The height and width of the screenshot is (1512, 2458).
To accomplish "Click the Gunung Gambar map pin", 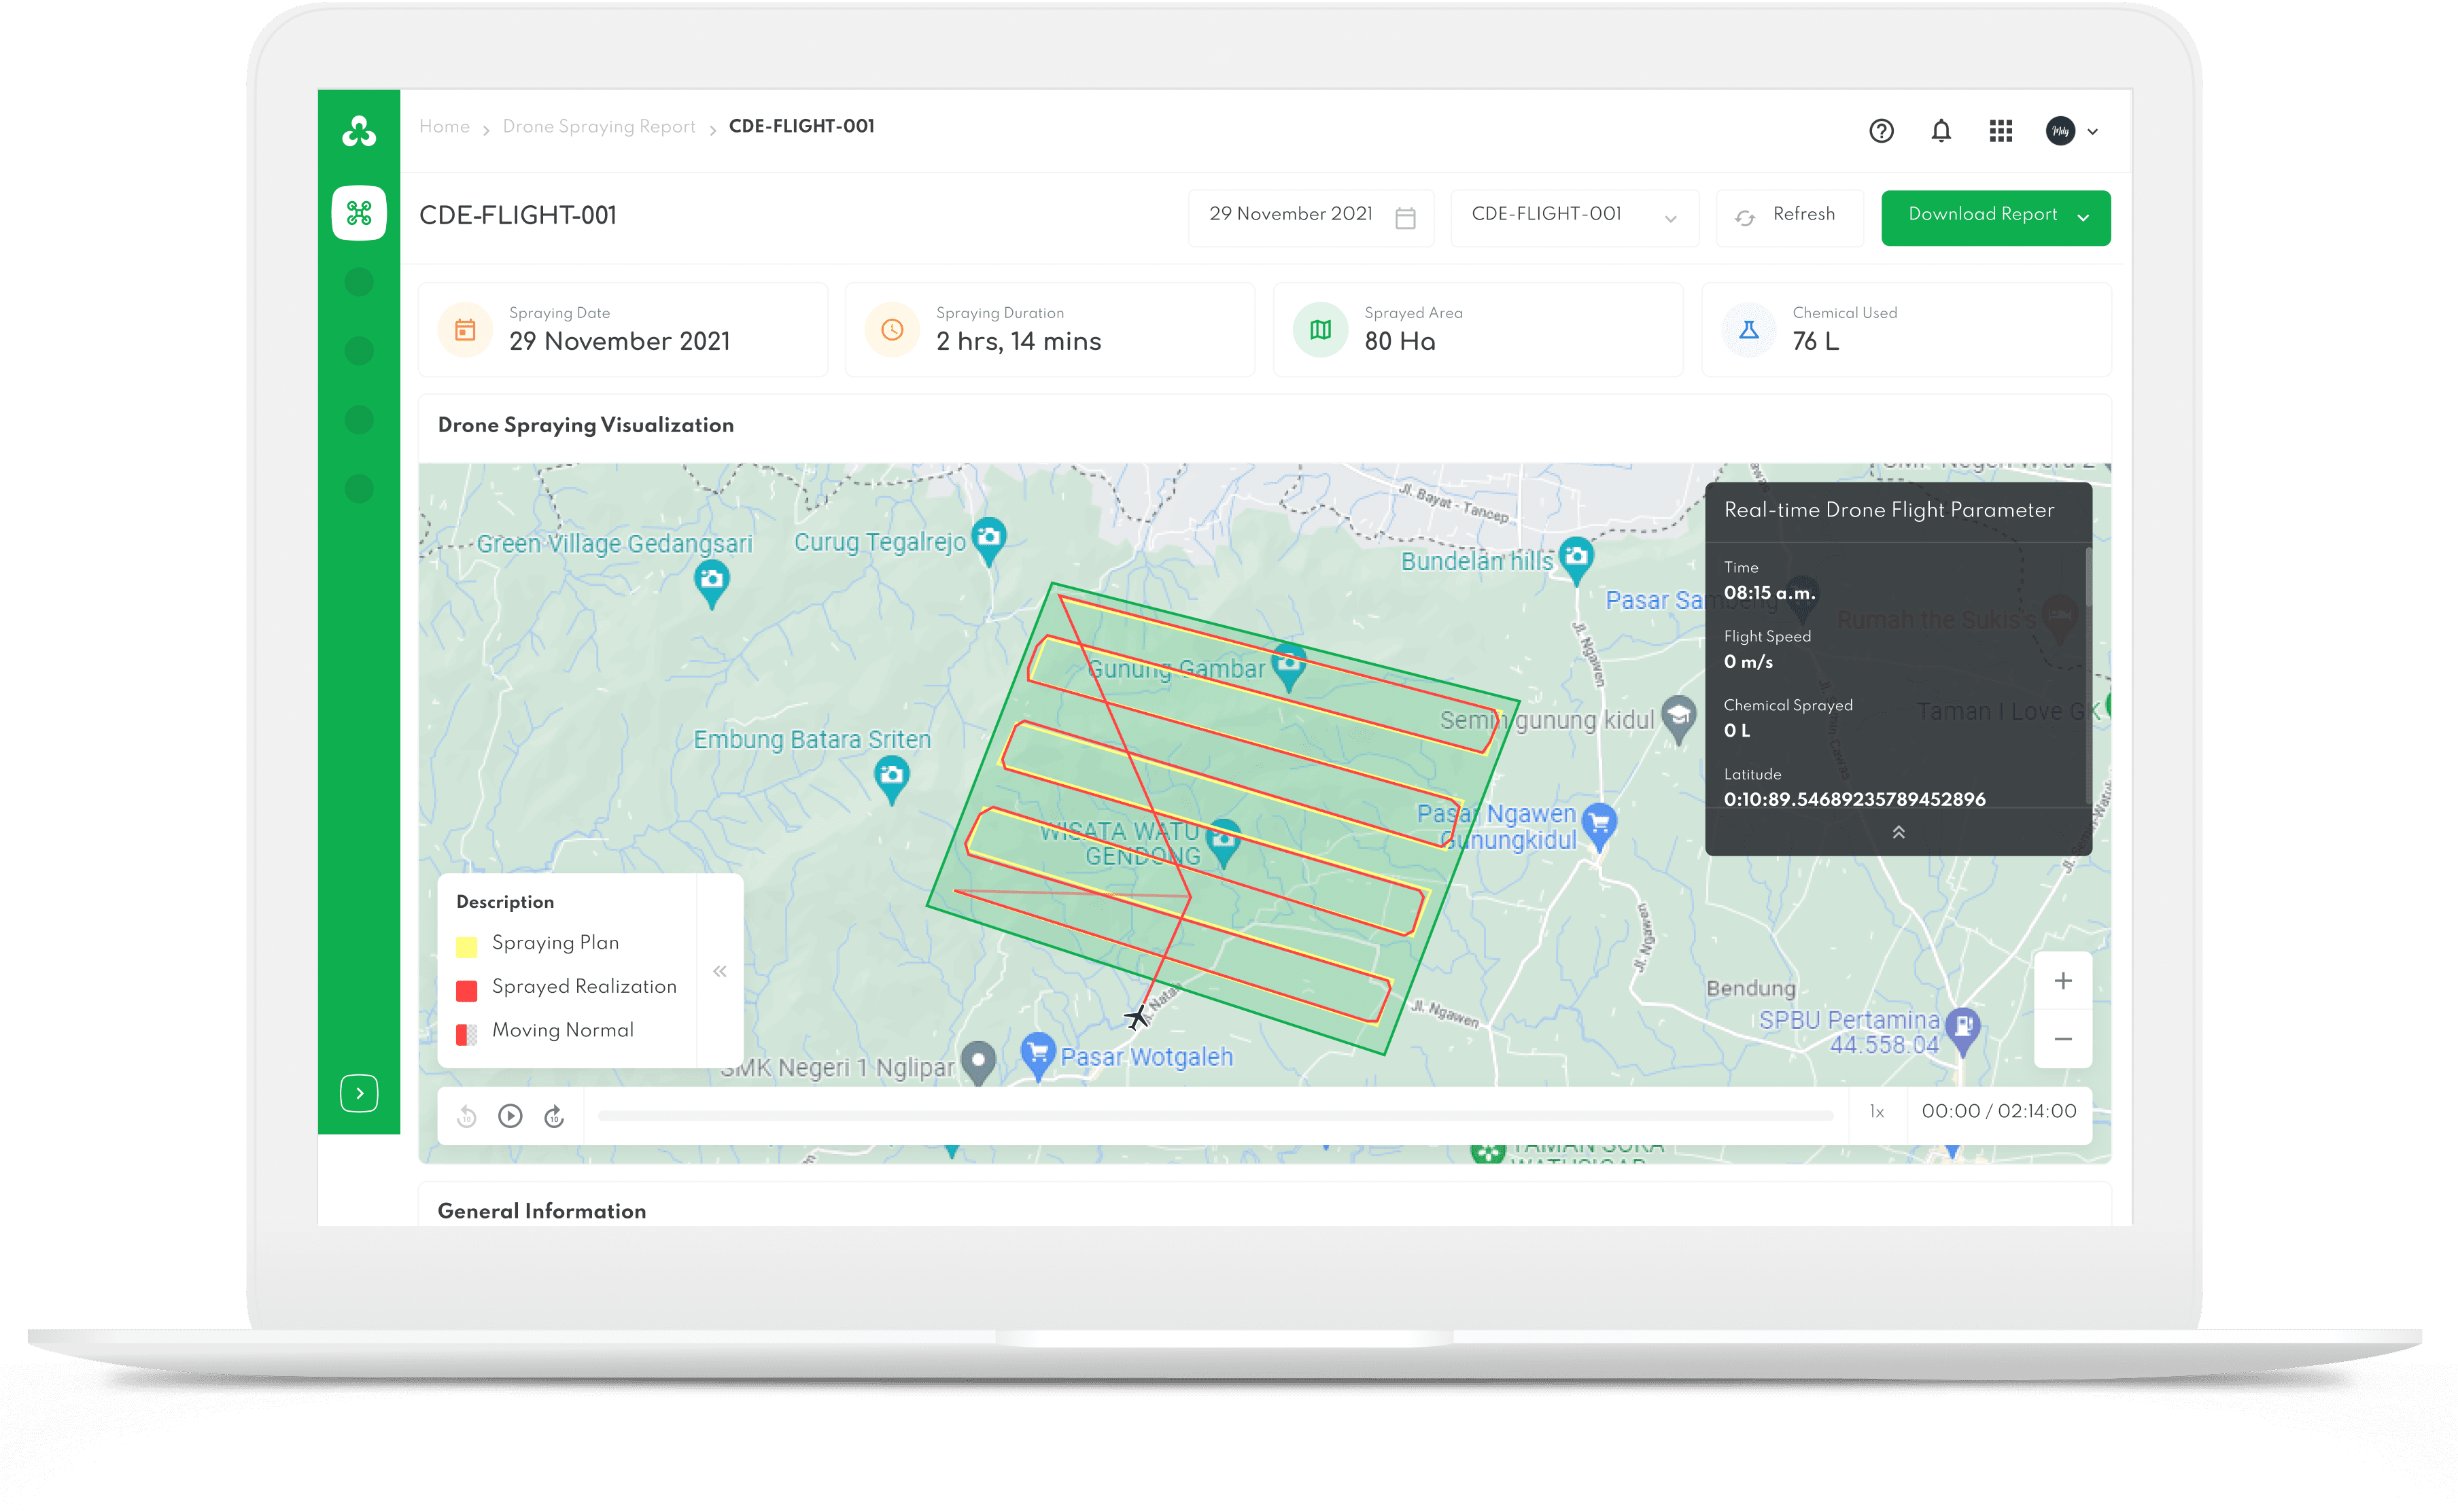I will pyautogui.click(x=1289, y=668).
